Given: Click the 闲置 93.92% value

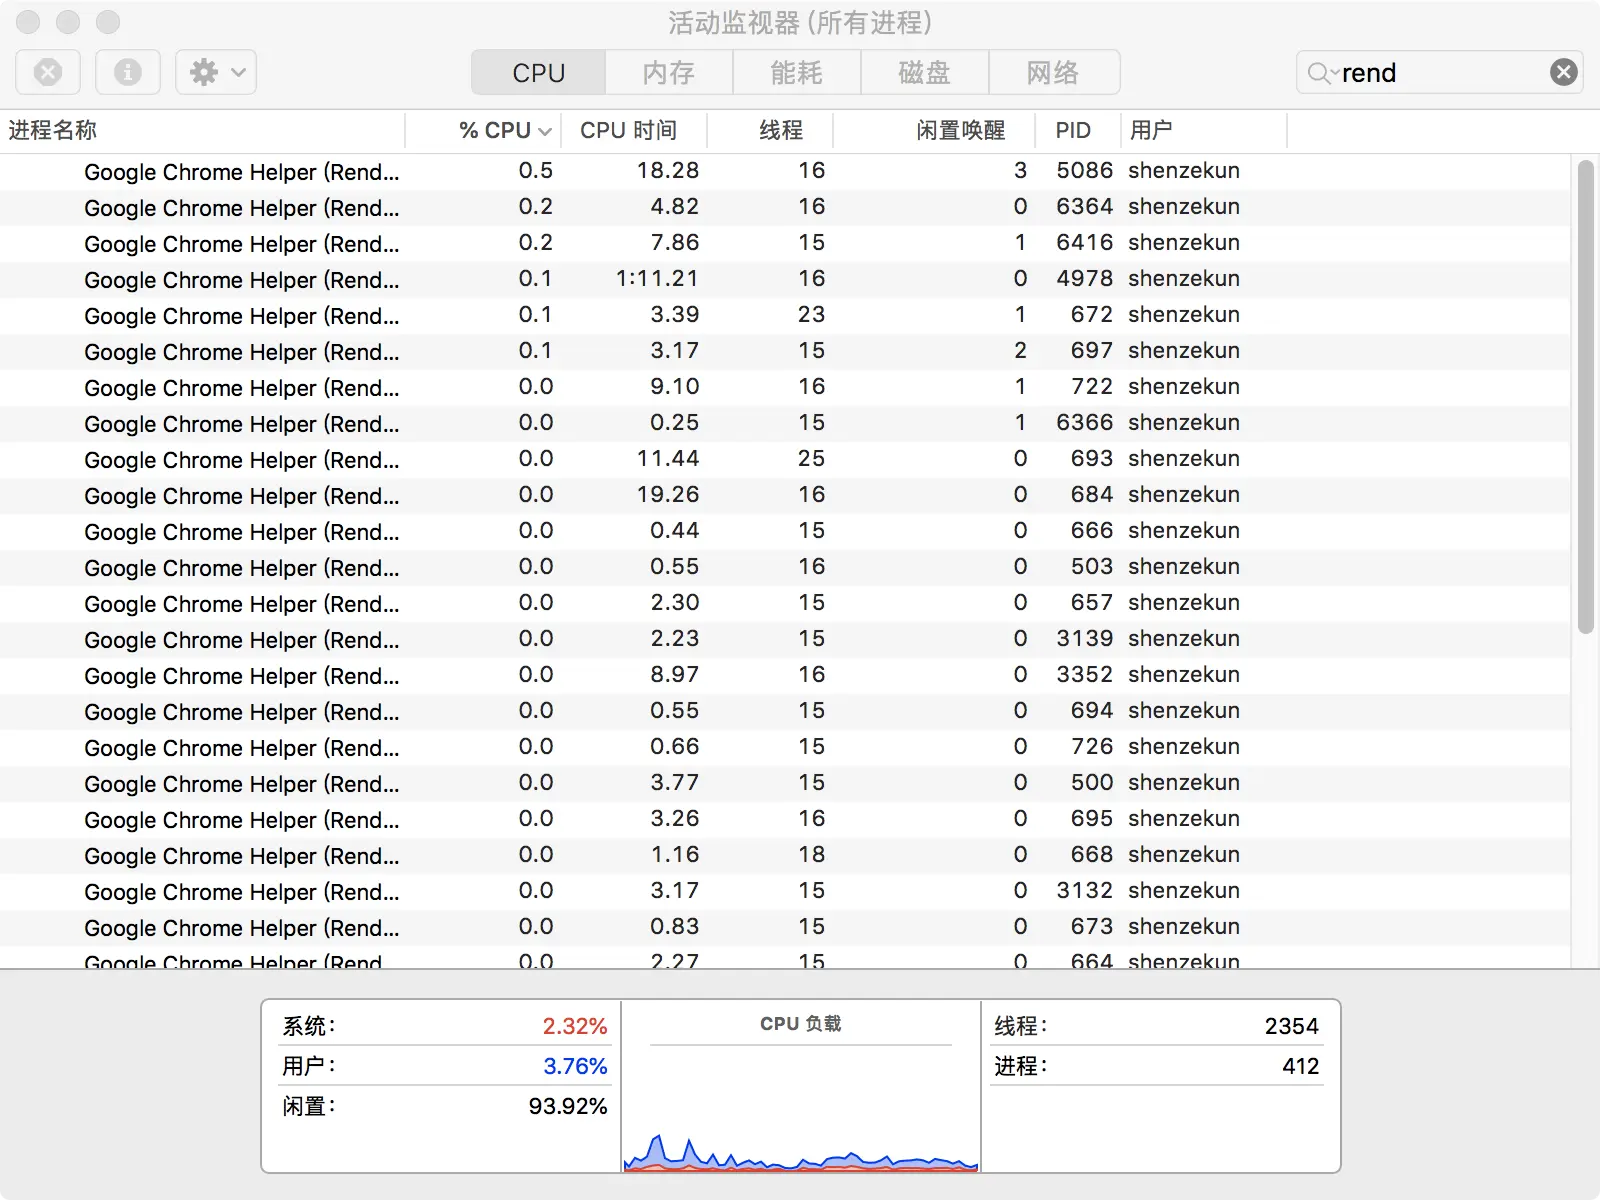Looking at the screenshot, I should (x=568, y=1106).
